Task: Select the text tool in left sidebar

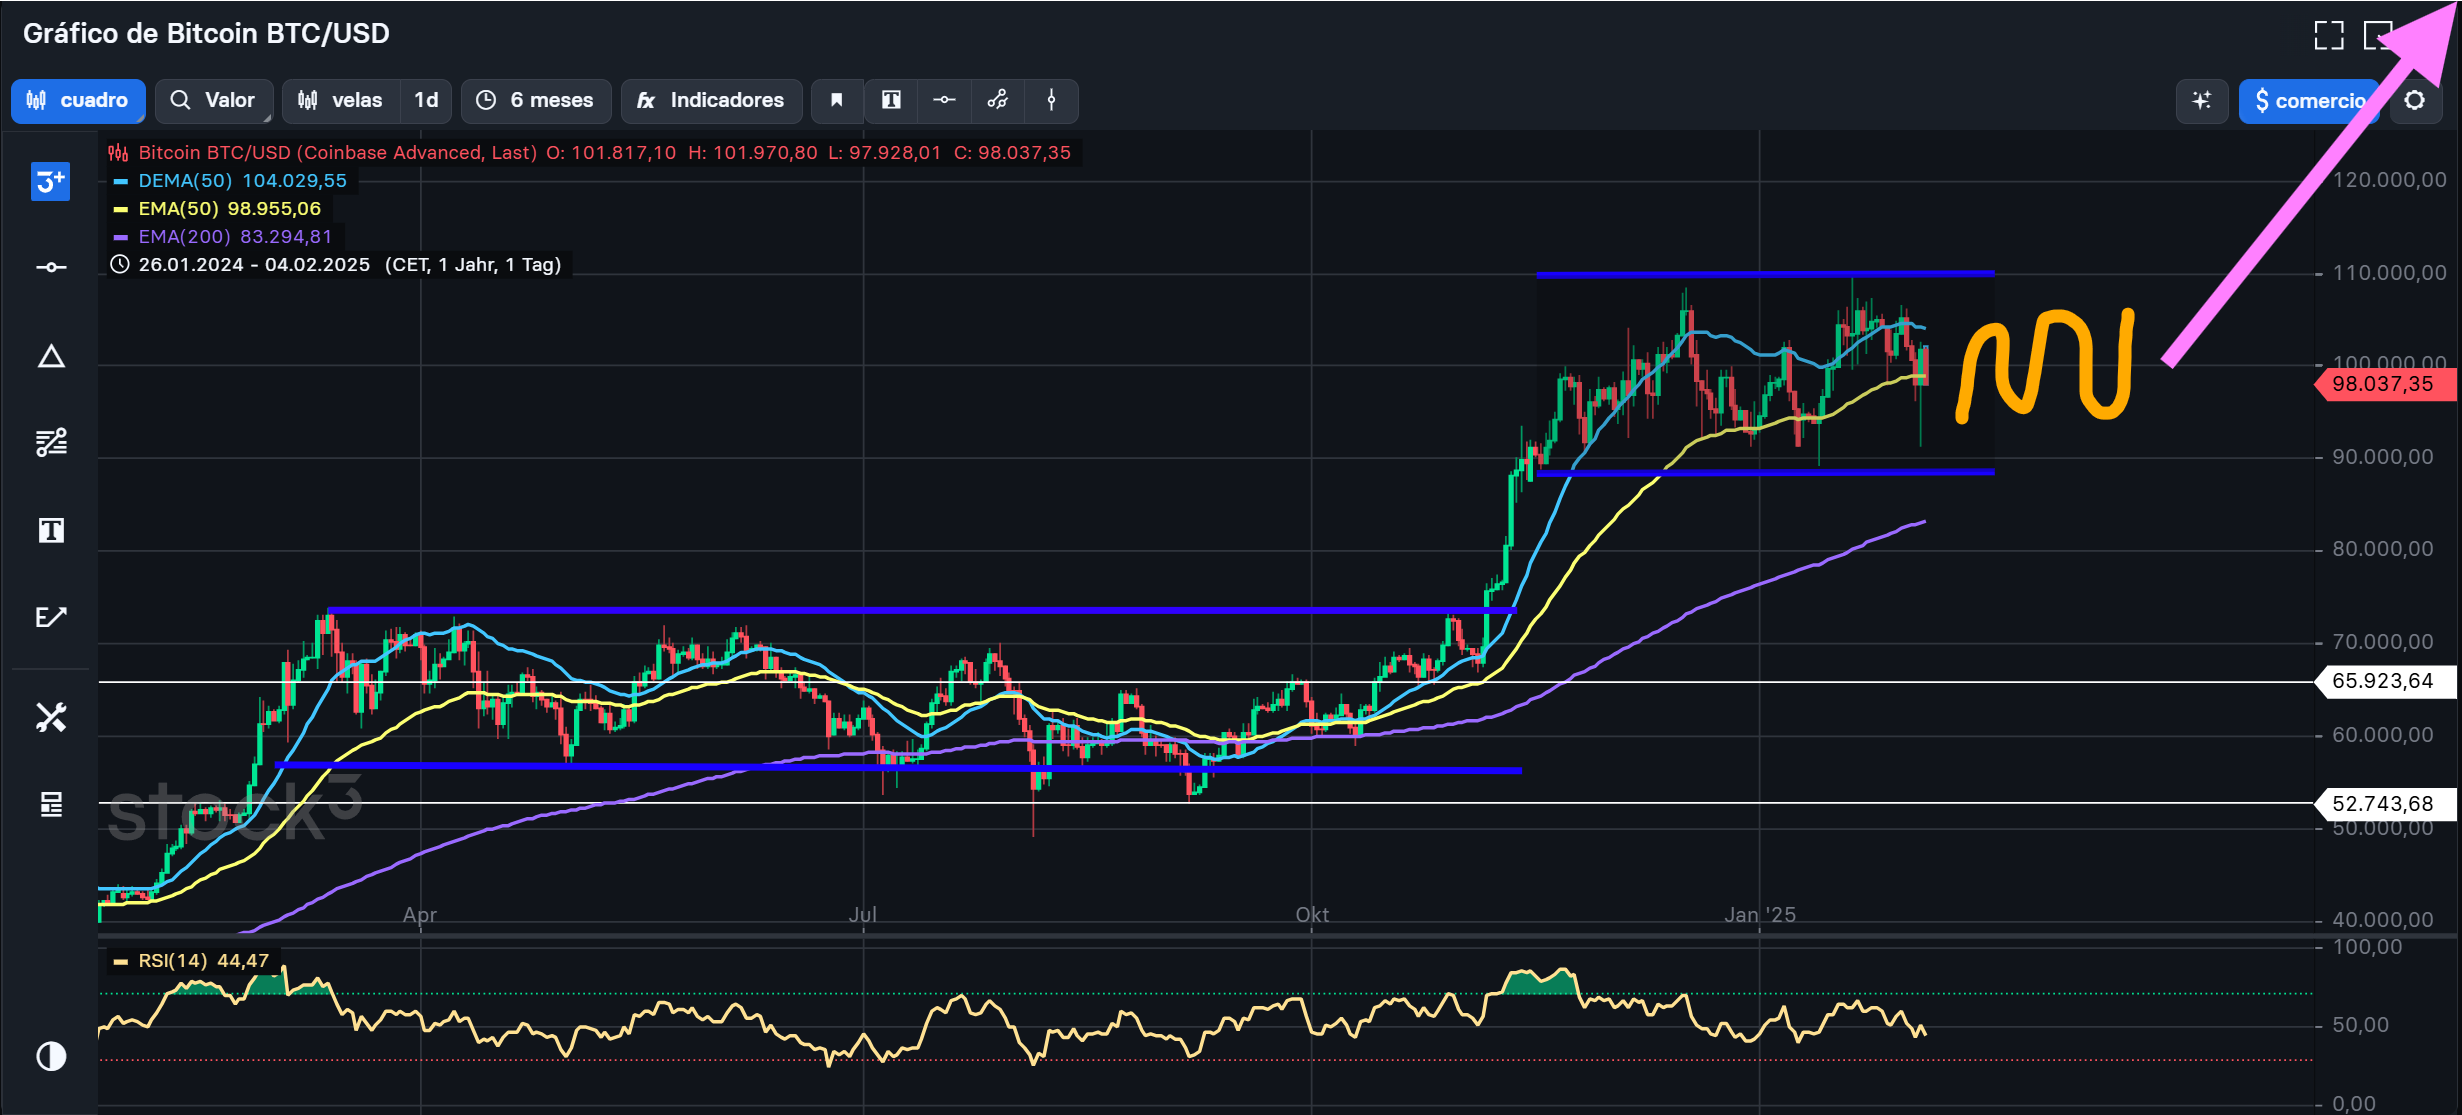Action: (51, 530)
